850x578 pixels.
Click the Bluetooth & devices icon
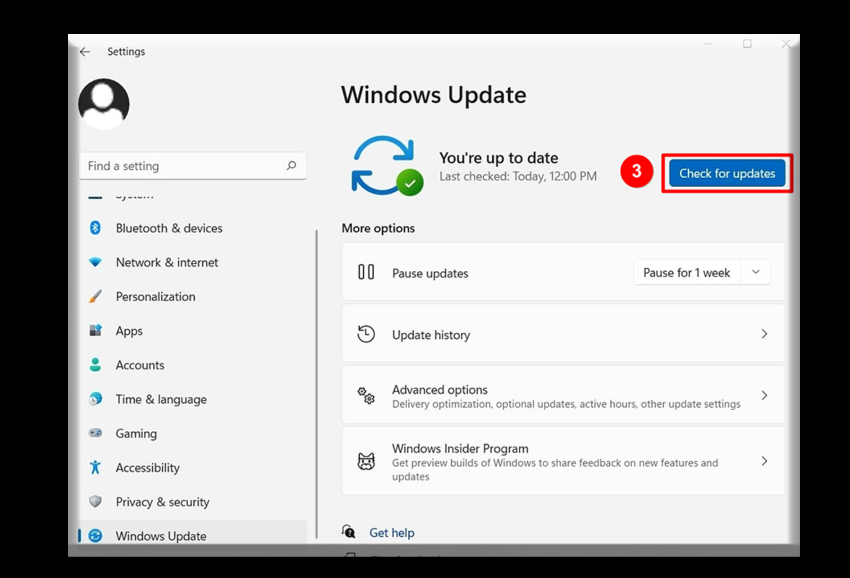[96, 228]
